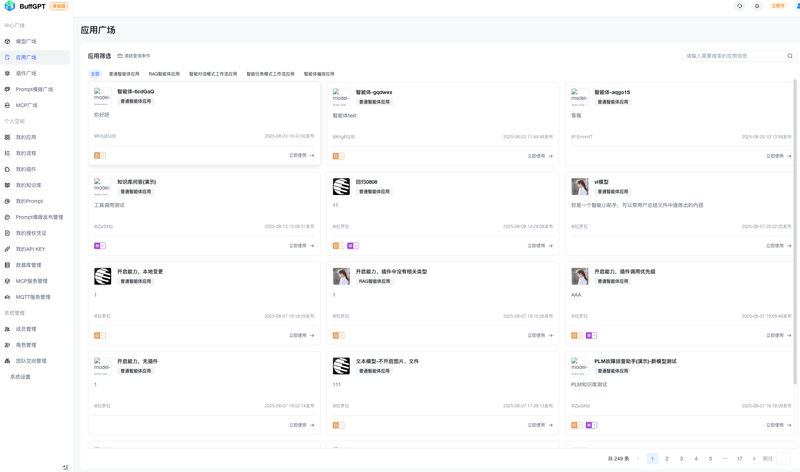Open the 开启能力、插件中没有相关类型 card title
Viewport: 800px width, 472px height.
click(x=391, y=272)
